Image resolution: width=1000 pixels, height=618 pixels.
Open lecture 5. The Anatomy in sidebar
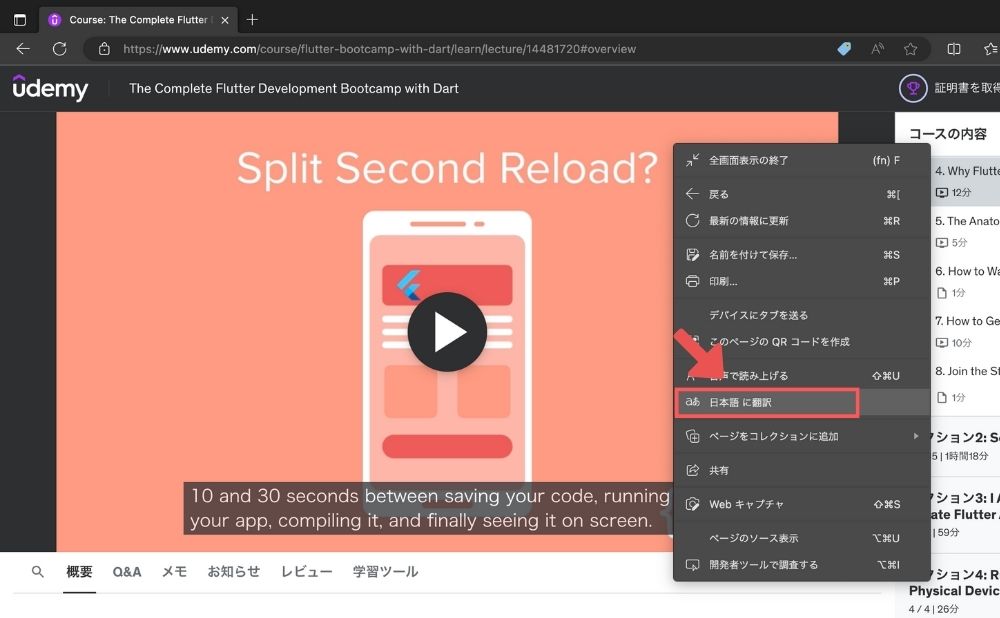[x=966, y=231]
